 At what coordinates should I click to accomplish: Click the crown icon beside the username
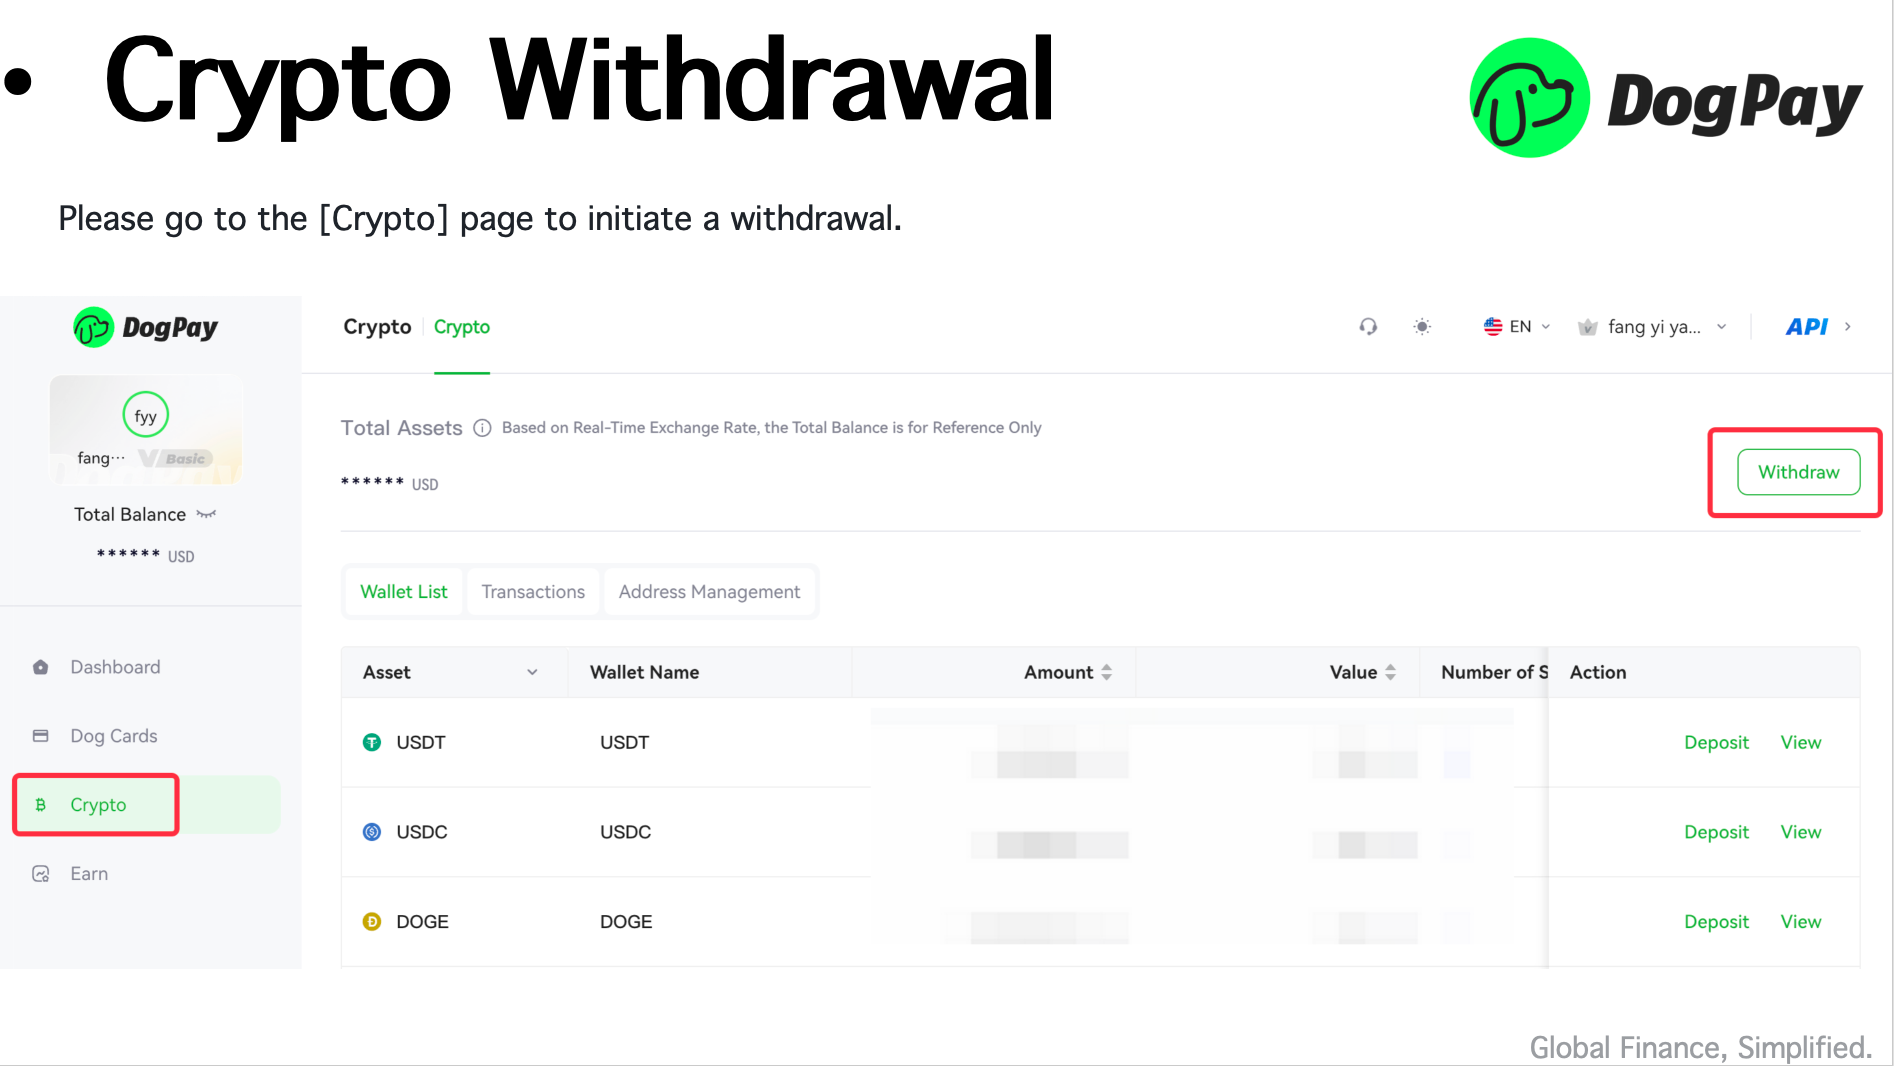1587,327
